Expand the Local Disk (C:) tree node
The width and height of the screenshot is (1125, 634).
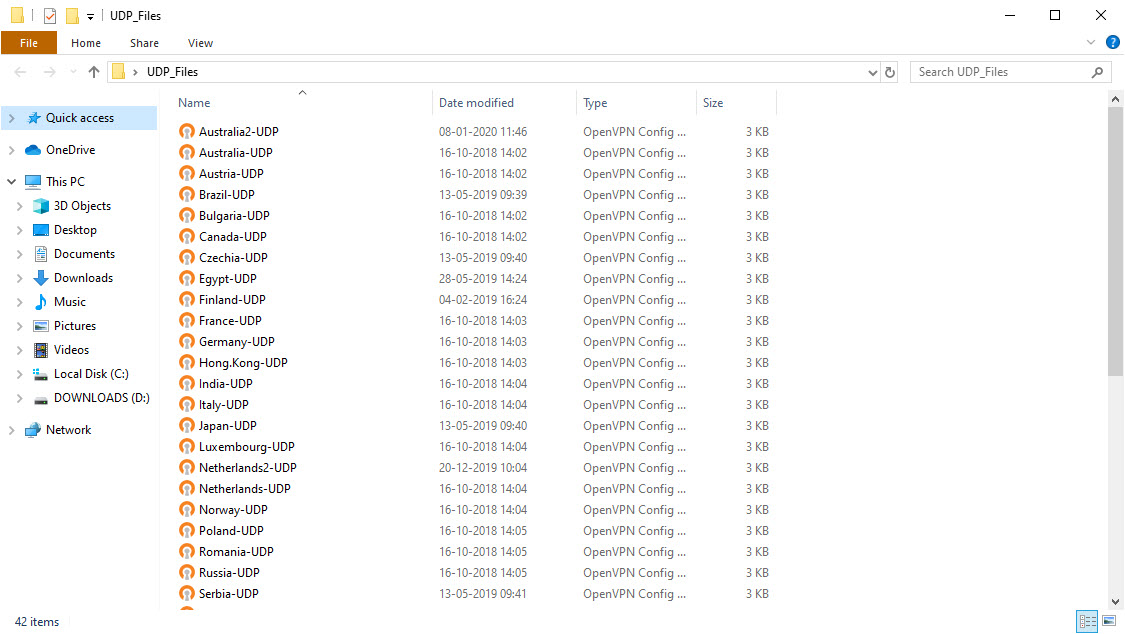click(19, 374)
